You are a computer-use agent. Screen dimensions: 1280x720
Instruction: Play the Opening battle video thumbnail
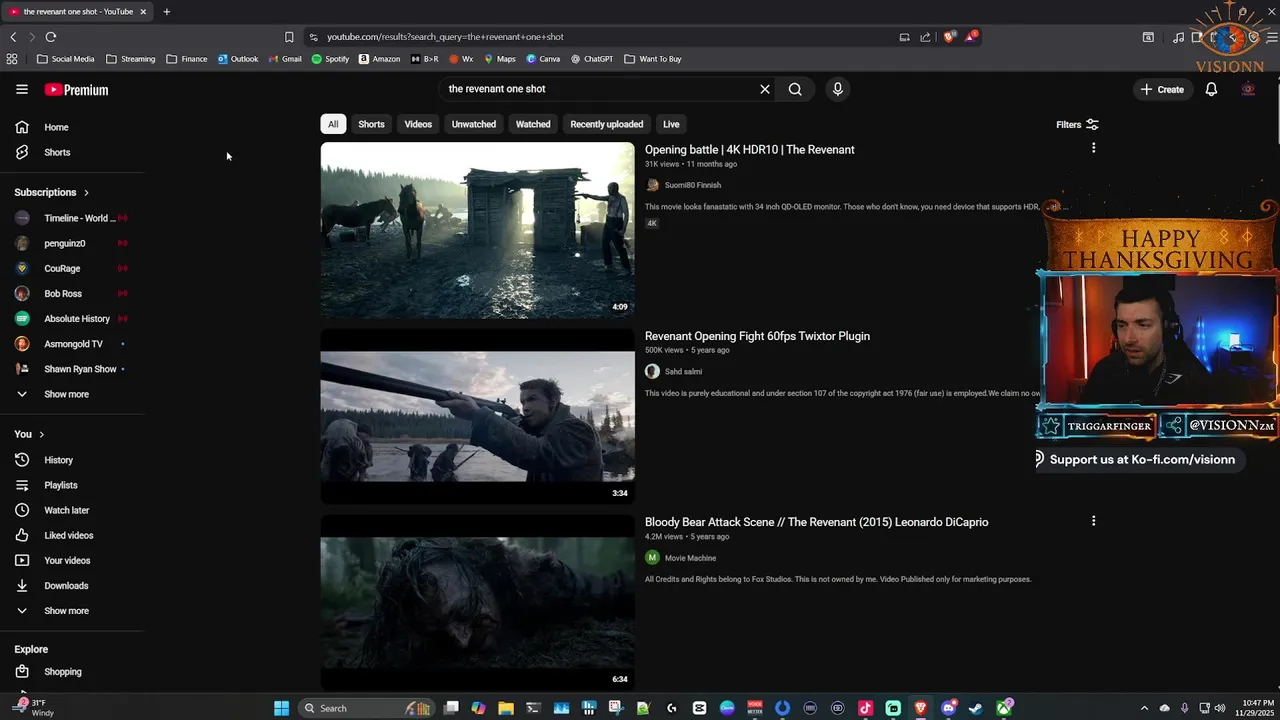click(x=477, y=230)
